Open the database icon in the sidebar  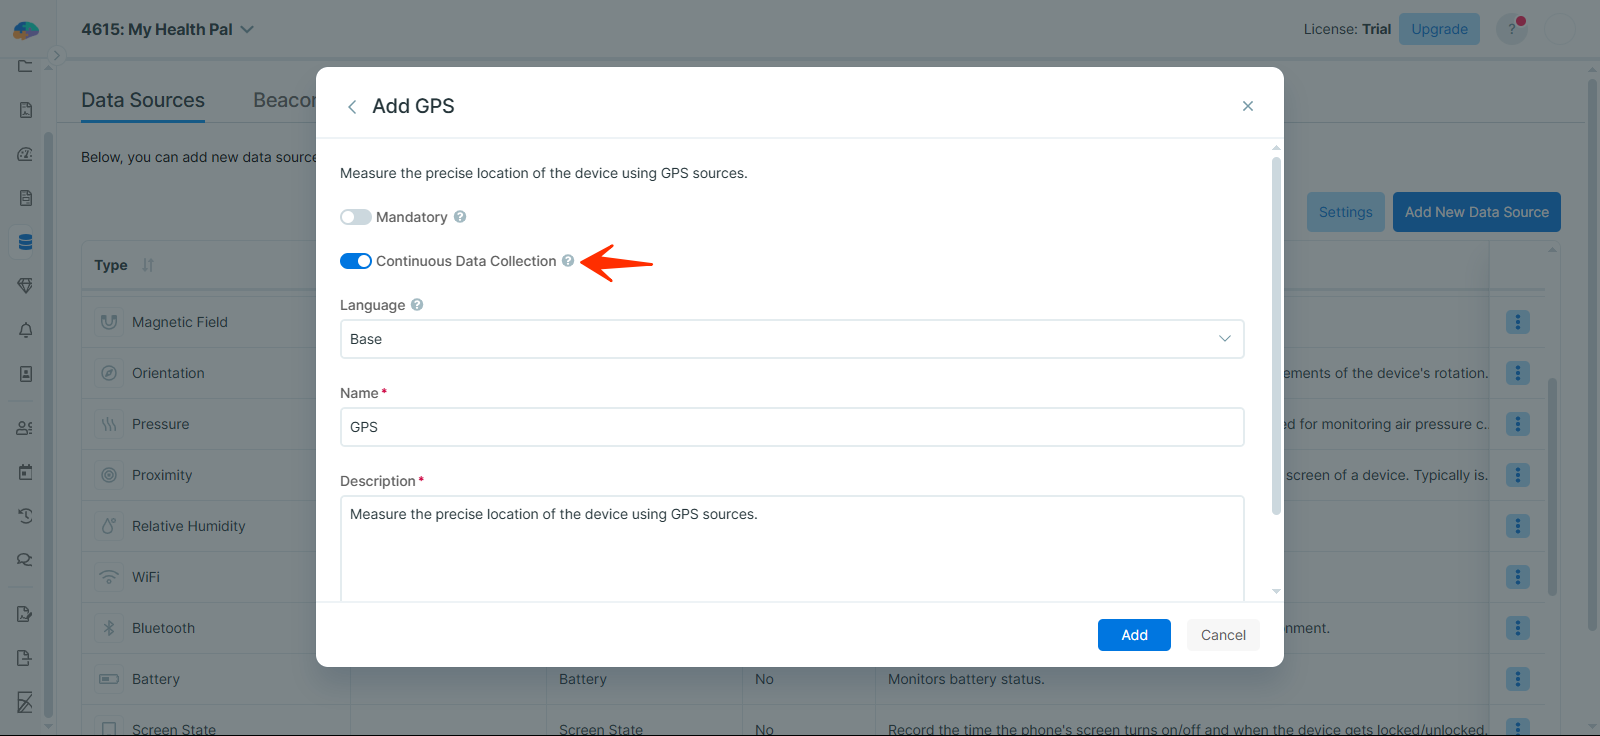coord(26,242)
